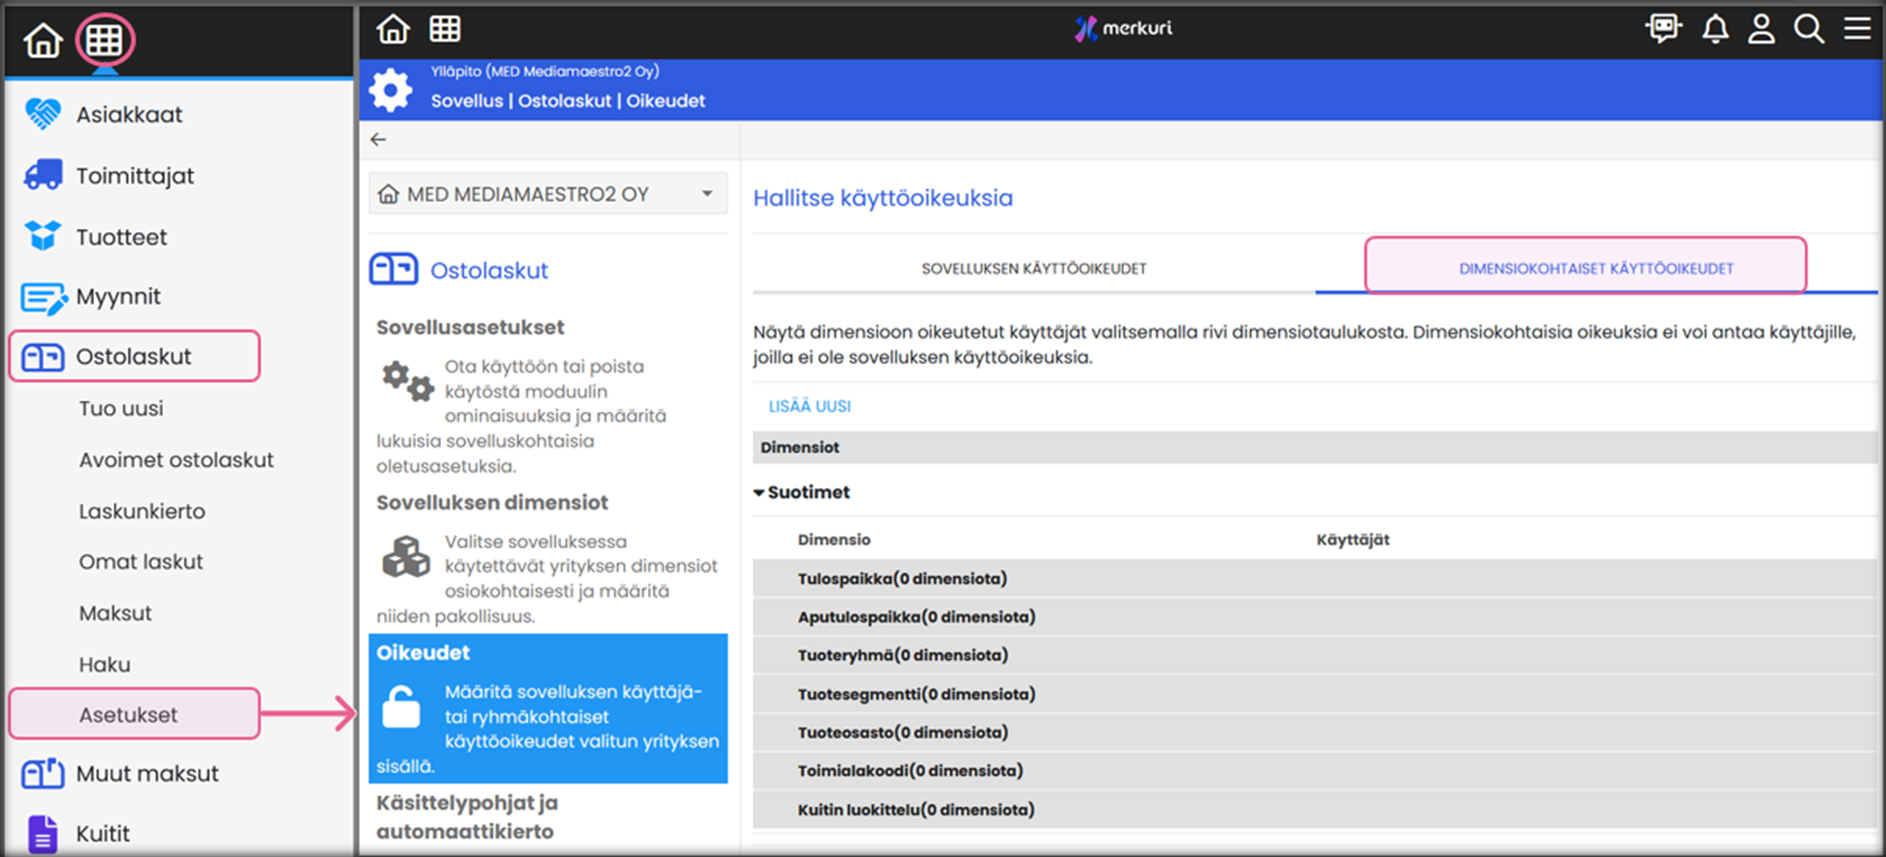
Task: Open Asetukset under Ostolaskut
Action: [x=128, y=715]
